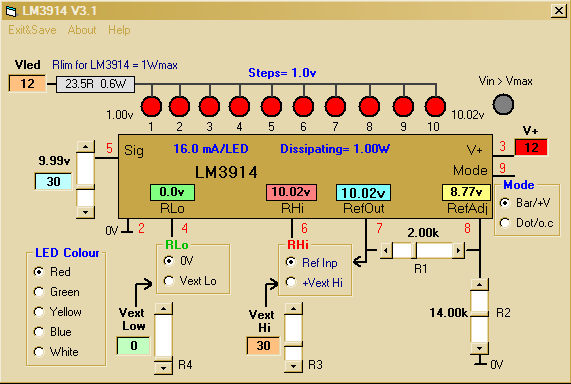Click the Vled value field showing 12
This screenshot has height=384, width=571.
click(27, 84)
